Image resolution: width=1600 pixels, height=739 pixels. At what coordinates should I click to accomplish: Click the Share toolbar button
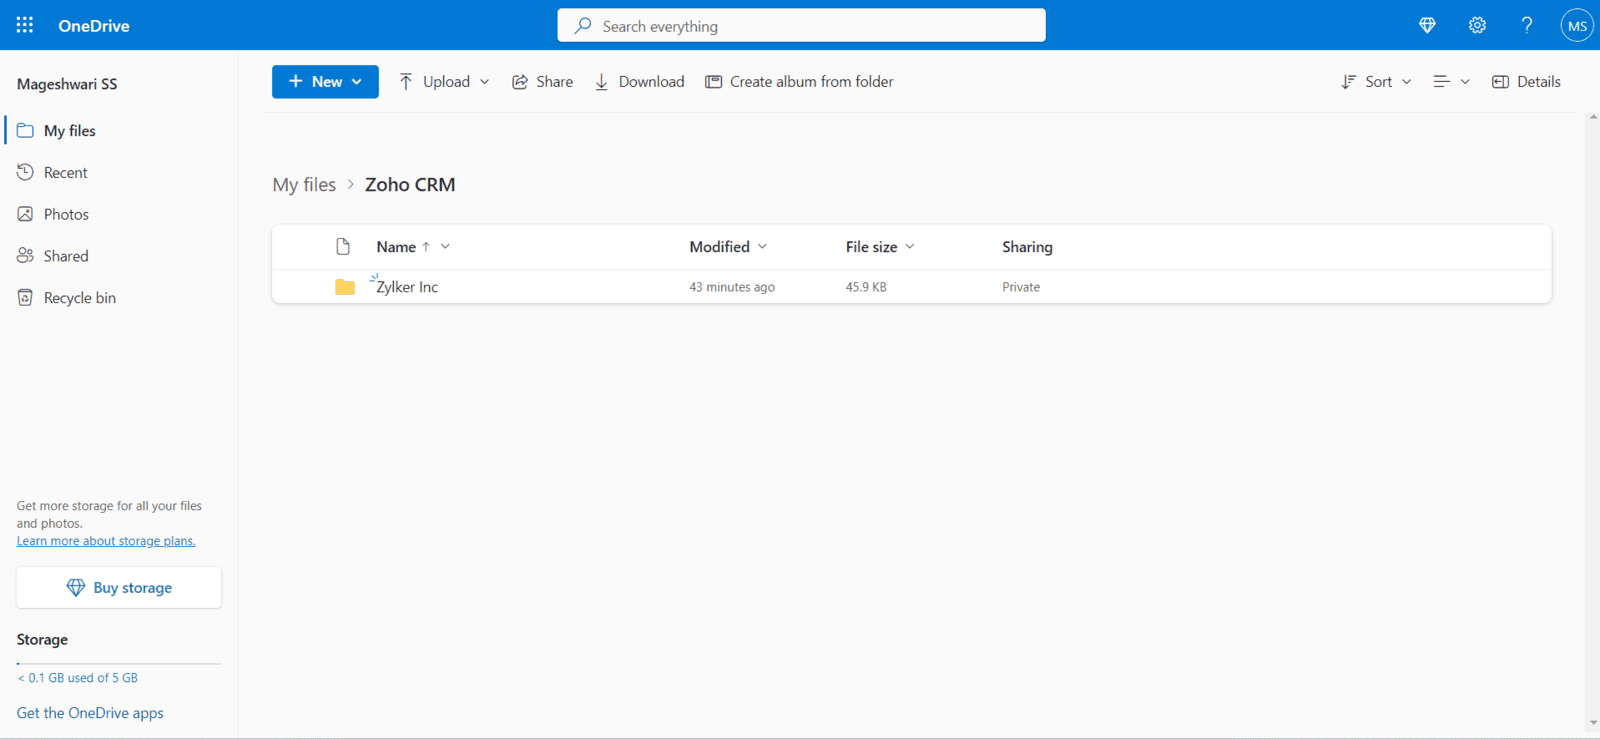point(543,82)
